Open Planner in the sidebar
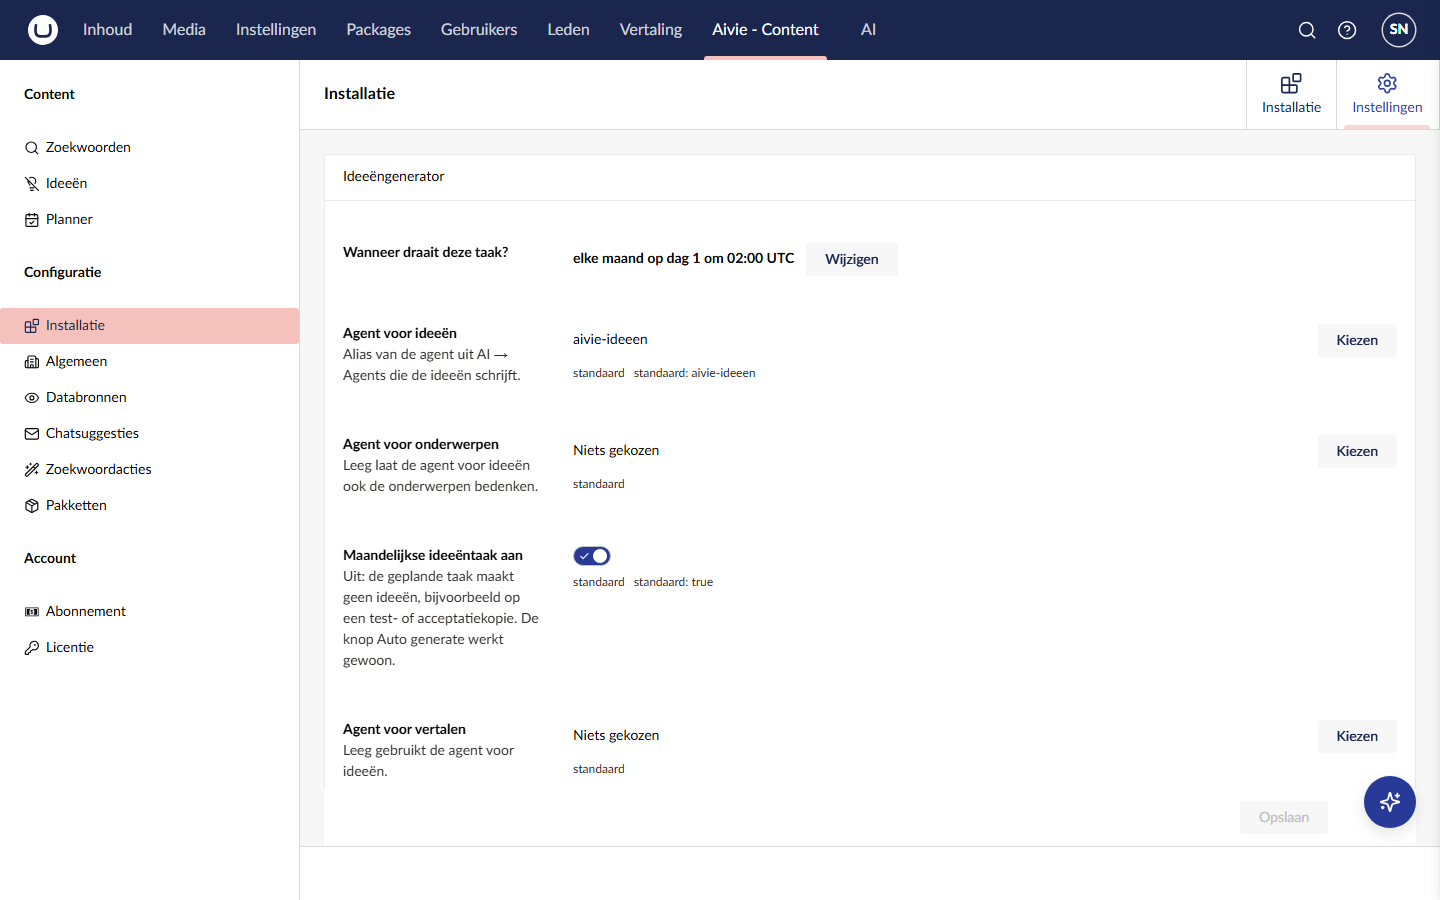 tap(150, 219)
